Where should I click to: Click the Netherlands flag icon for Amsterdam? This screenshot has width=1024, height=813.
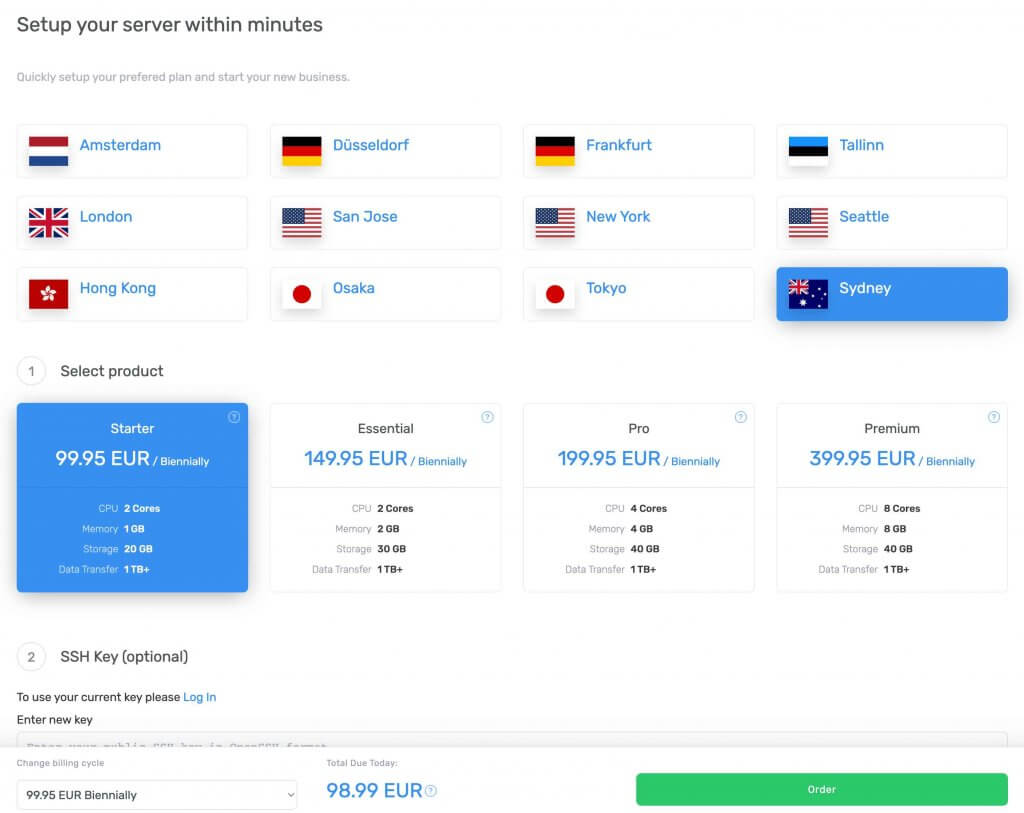[48, 151]
